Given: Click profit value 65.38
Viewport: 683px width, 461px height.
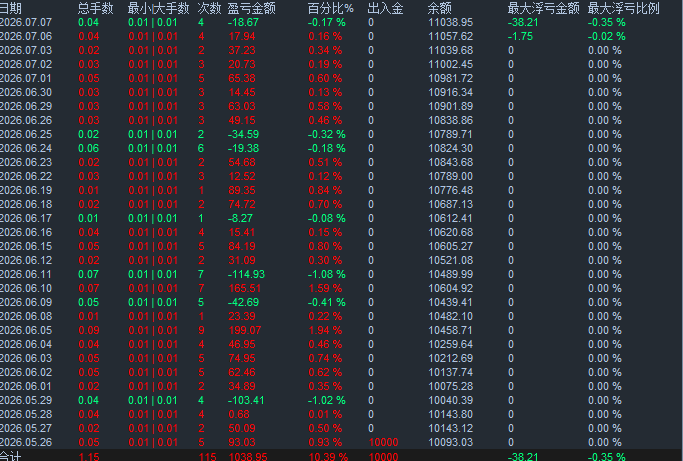Looking at the screenshot, I should [242, 78].
